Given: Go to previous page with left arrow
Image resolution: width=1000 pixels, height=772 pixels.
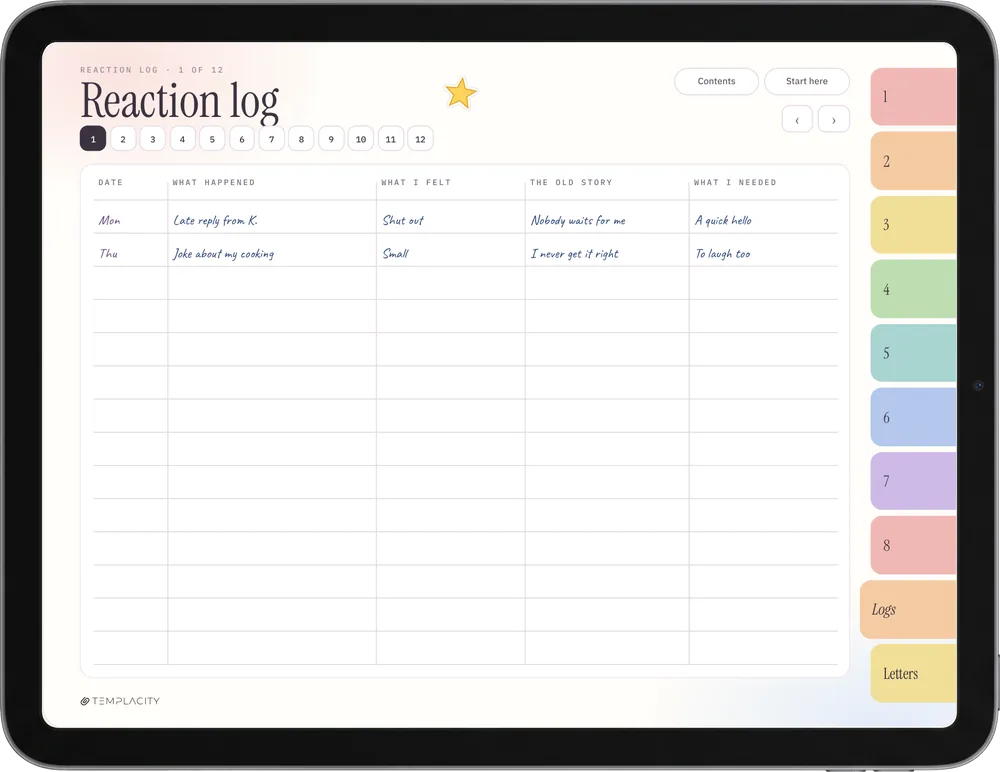Looking at the screenshot, I should tap(797, 119).
